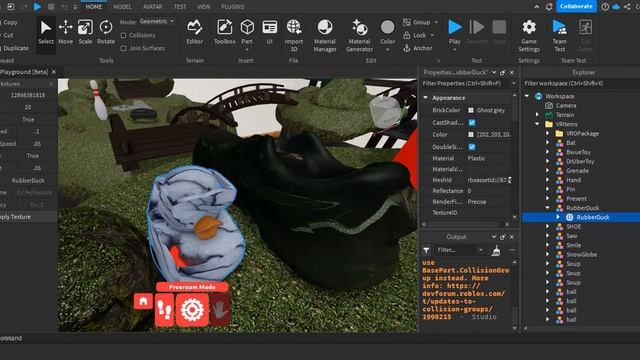This screenshot has width=640, height=360.
Task: Open the HOME ribbon tab
Action: tap(93, 7)
